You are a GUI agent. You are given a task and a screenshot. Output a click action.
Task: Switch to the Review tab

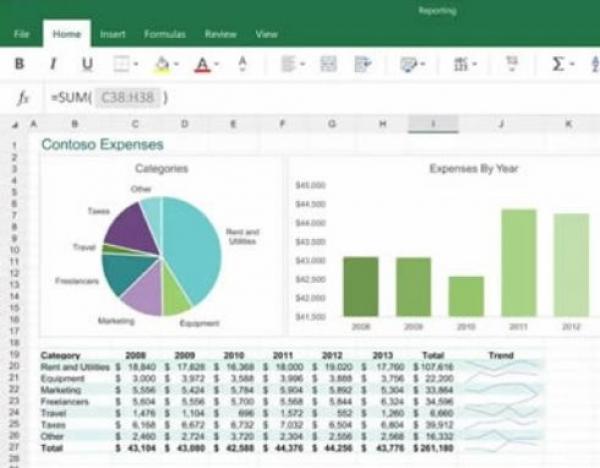[221, 34]
